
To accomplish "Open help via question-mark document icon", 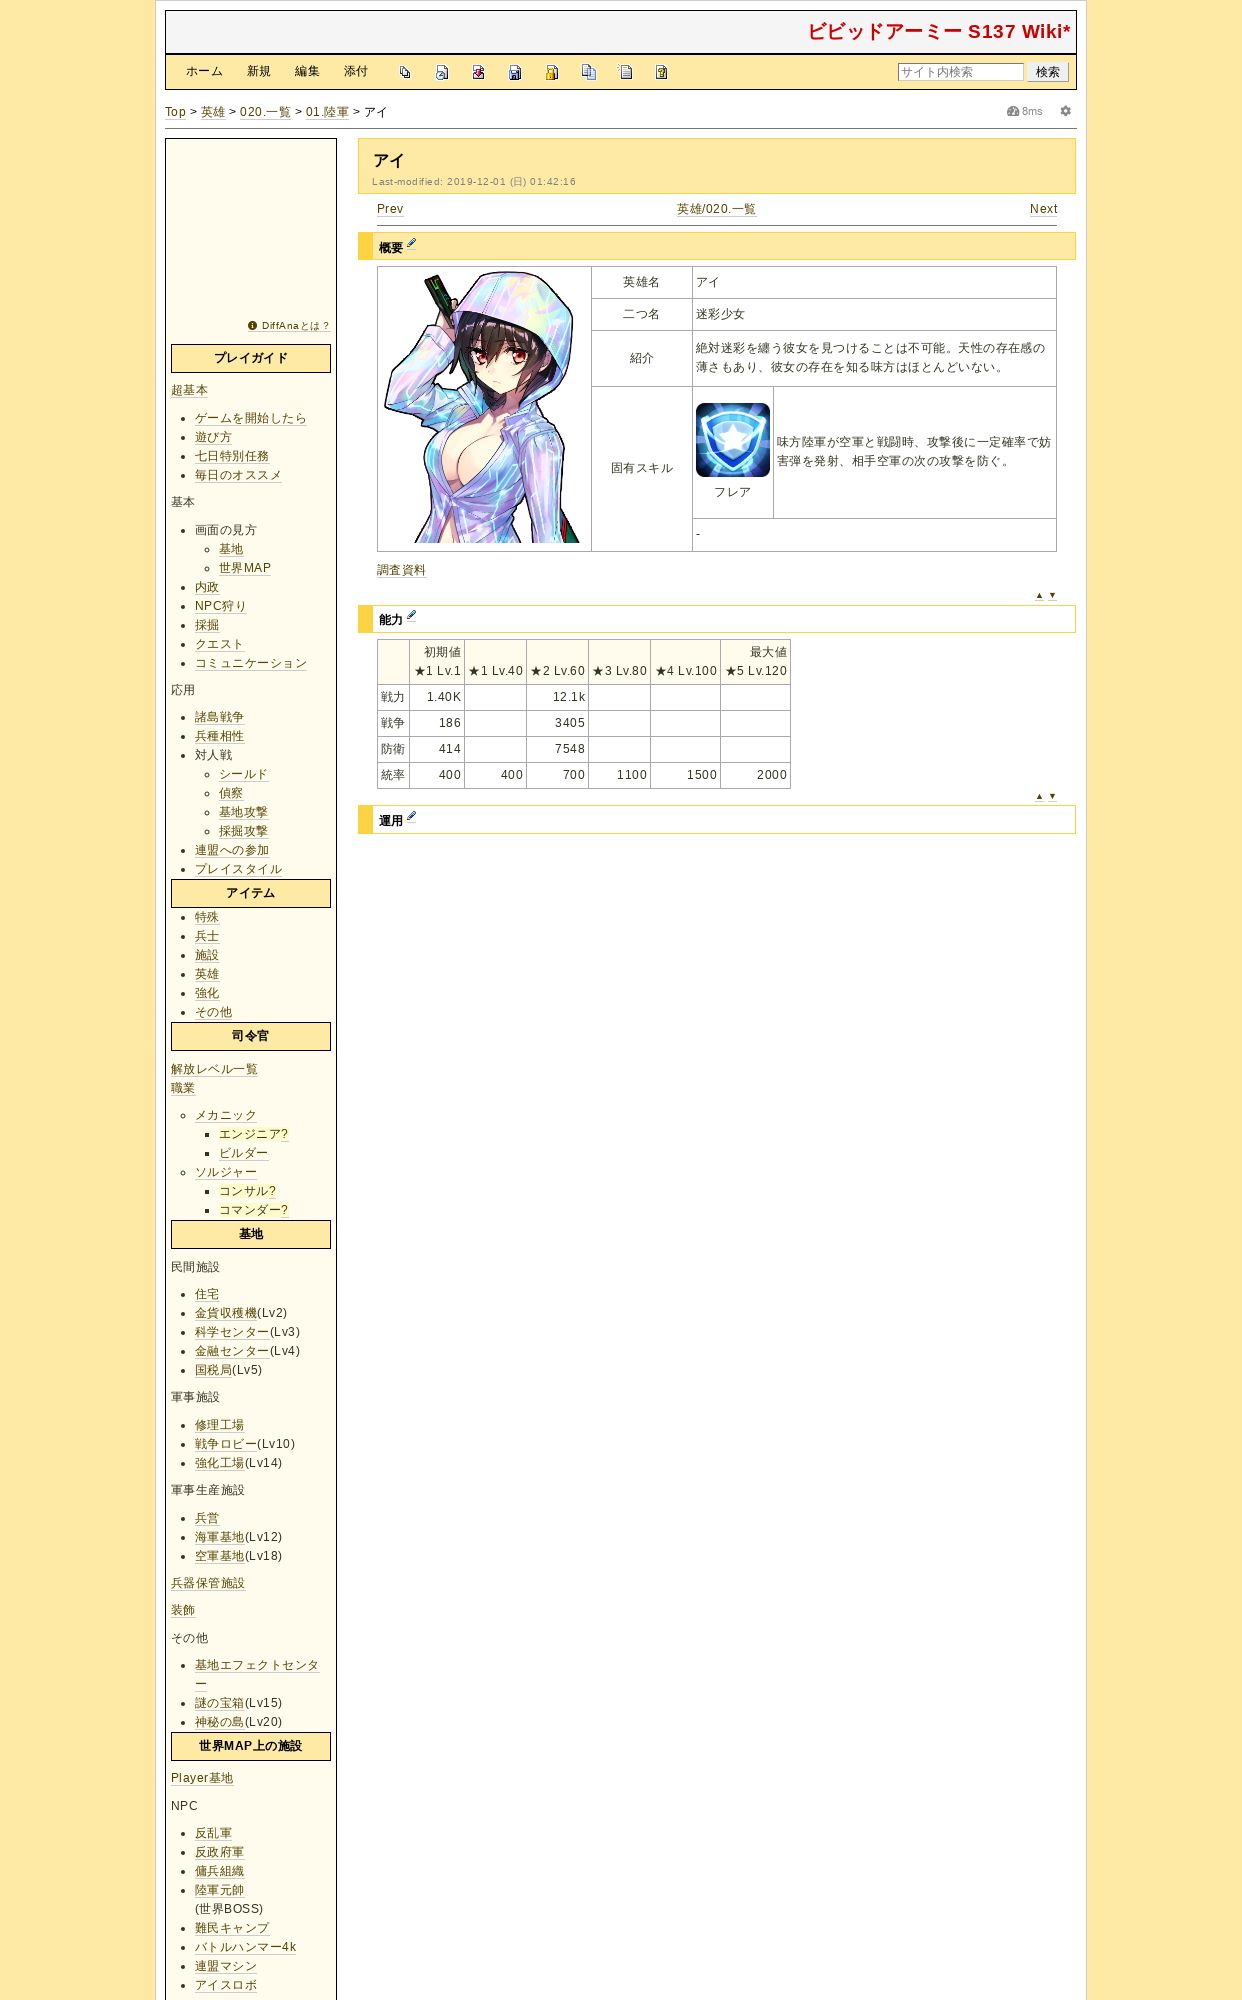I will (662, 72).
